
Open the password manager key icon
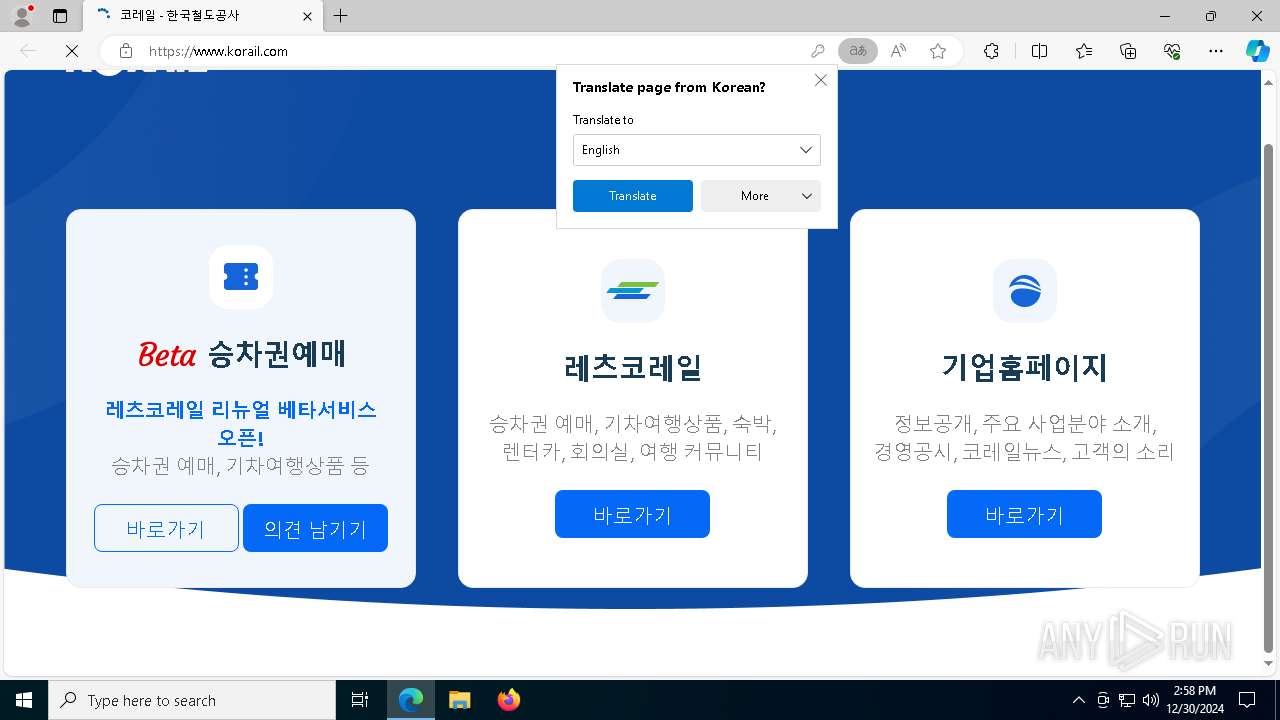[818, 51]
